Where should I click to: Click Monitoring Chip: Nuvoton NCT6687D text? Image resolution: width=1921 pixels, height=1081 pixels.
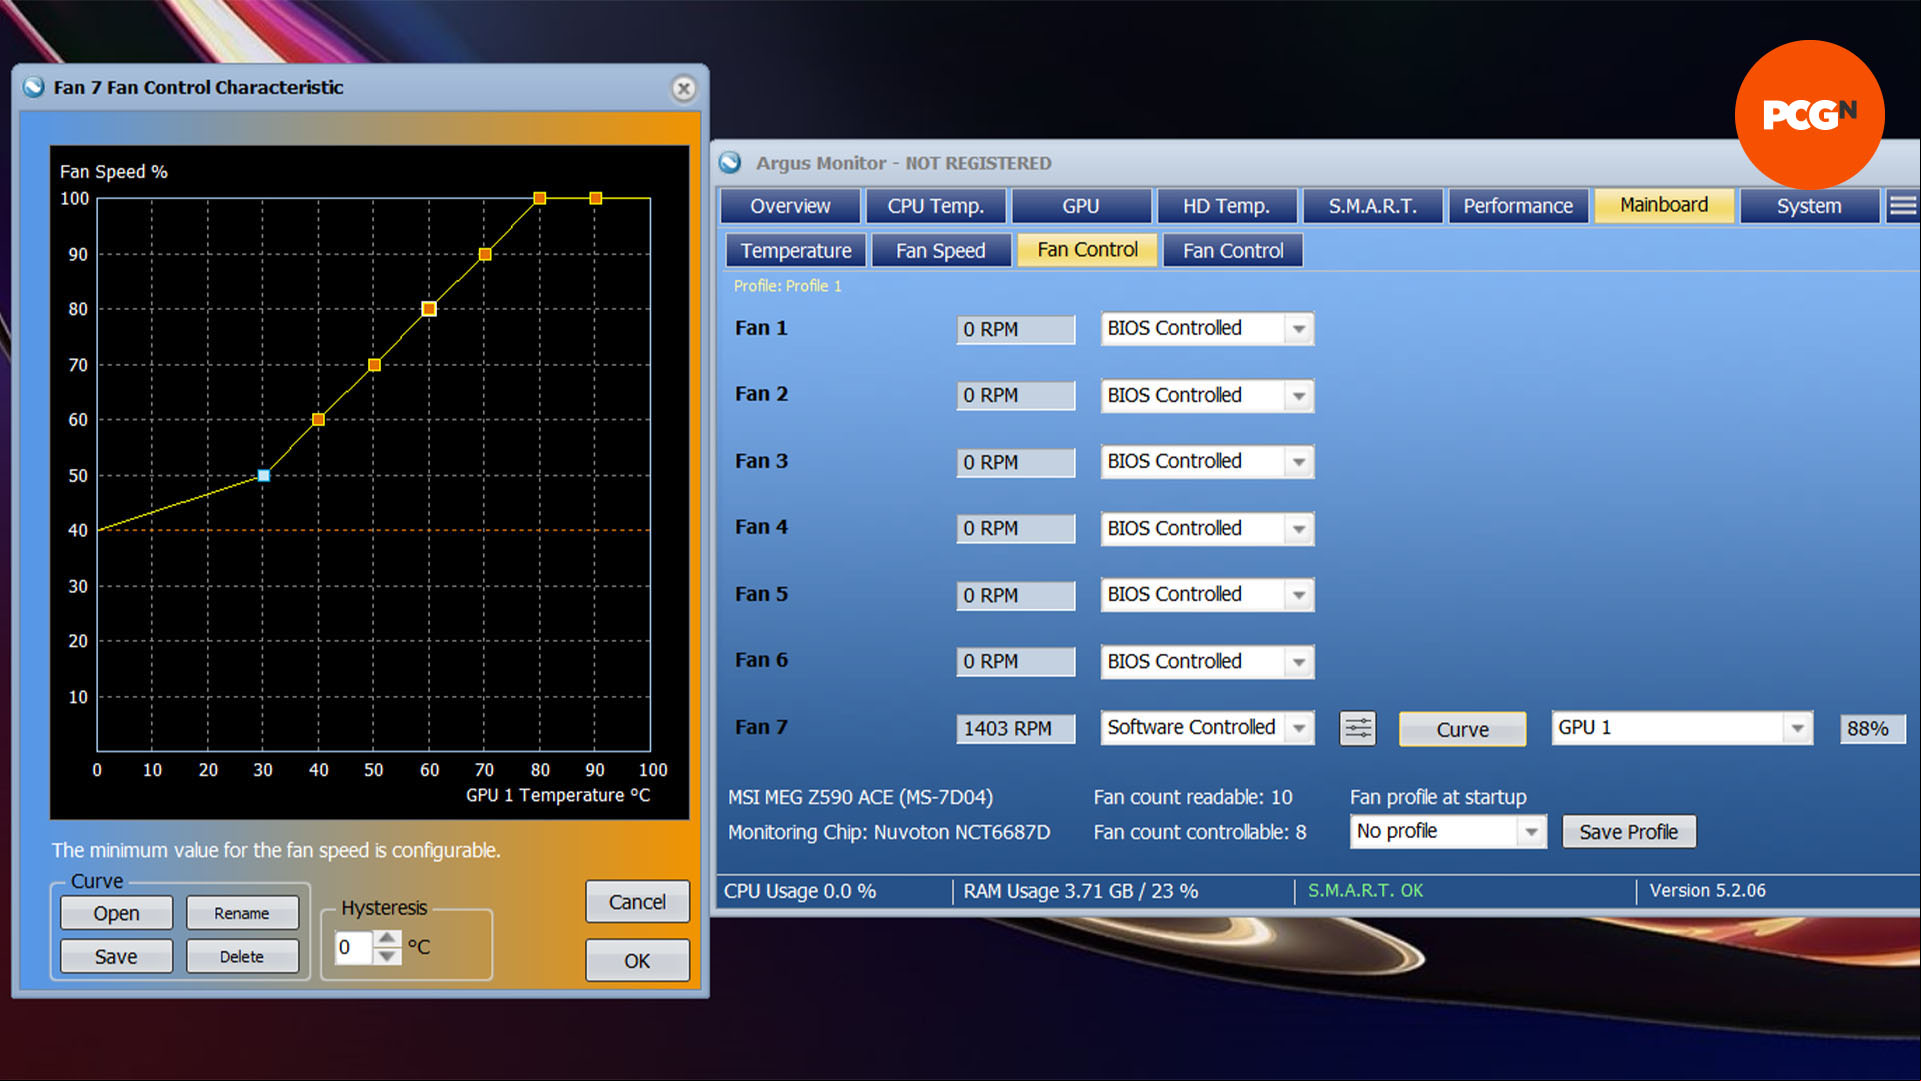(x=889, y=832)
